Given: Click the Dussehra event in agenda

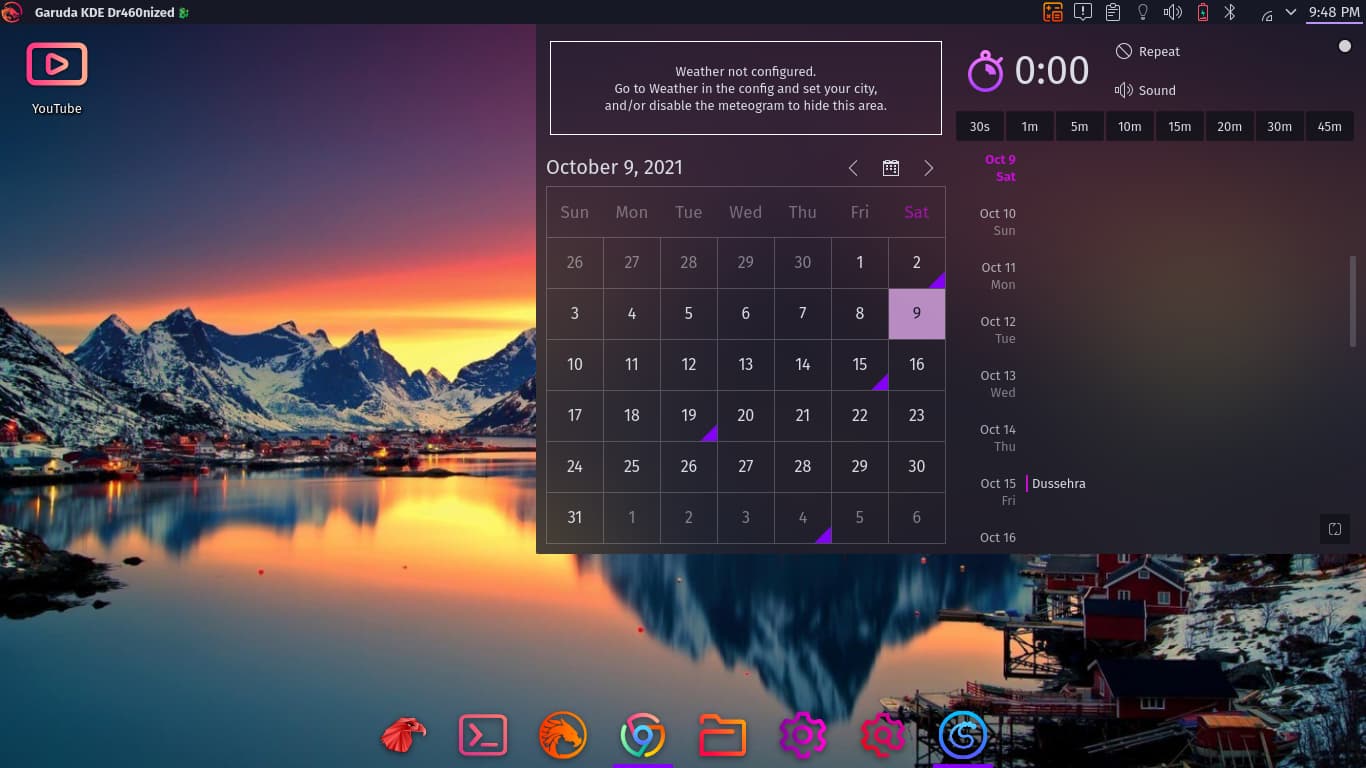Looking at the screenshot, I should [x=1058, y=484].
